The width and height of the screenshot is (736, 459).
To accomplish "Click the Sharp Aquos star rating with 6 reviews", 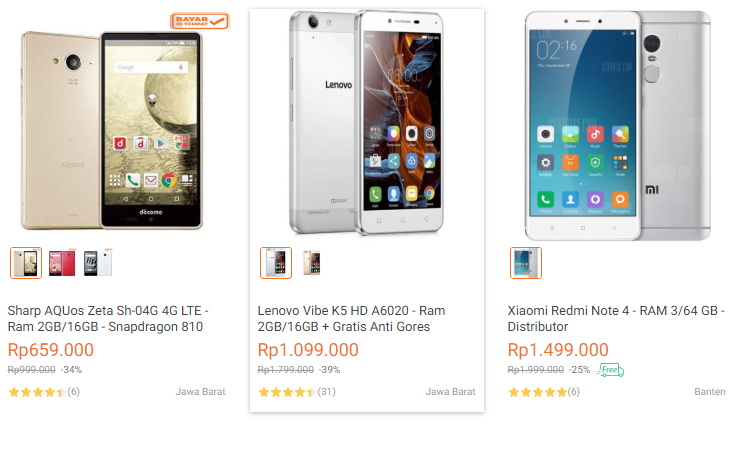I will [x=44, y=392].
